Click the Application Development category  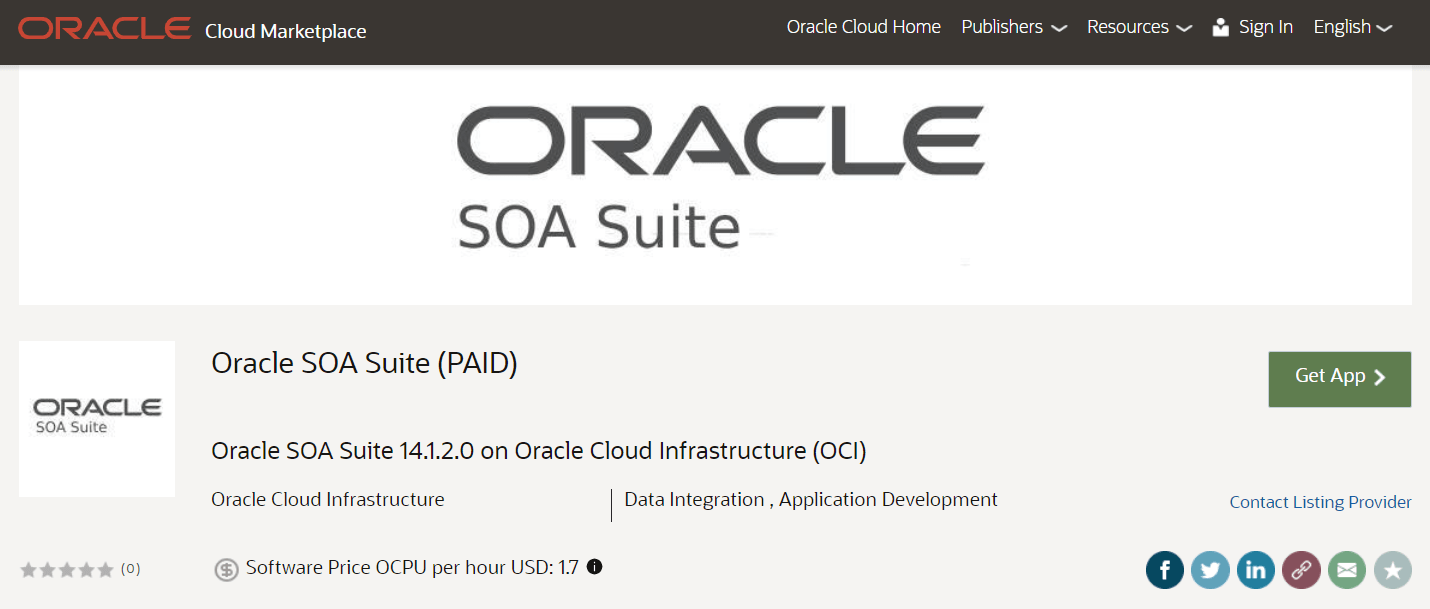pyautogui.click(x=889, y=499)
